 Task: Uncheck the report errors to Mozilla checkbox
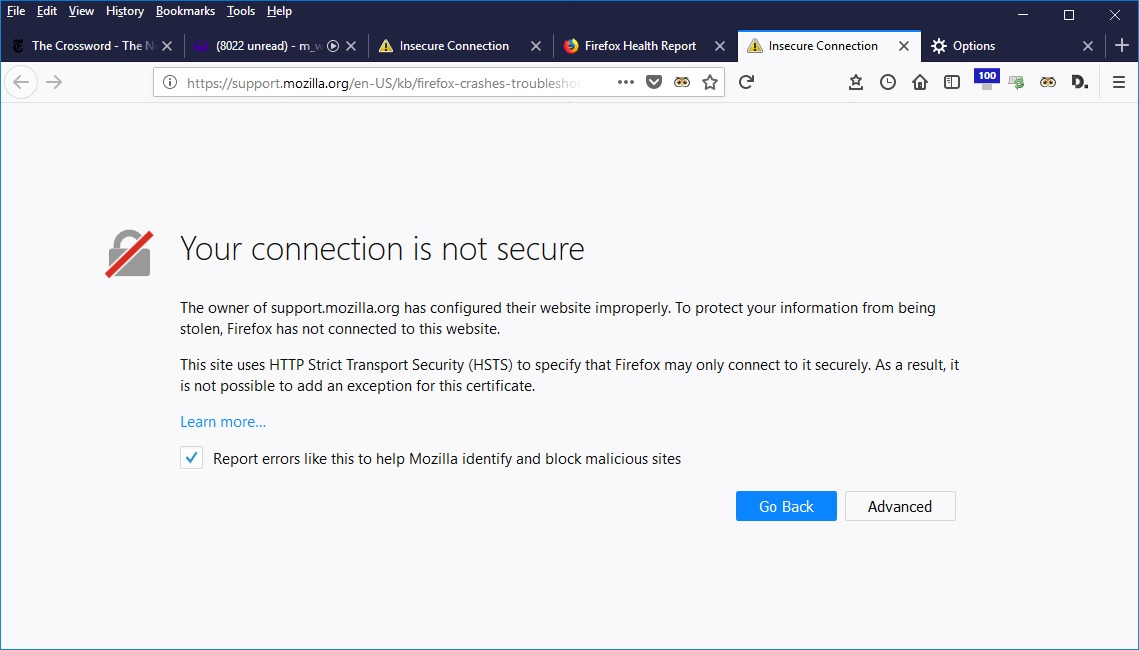click(191, 458)
